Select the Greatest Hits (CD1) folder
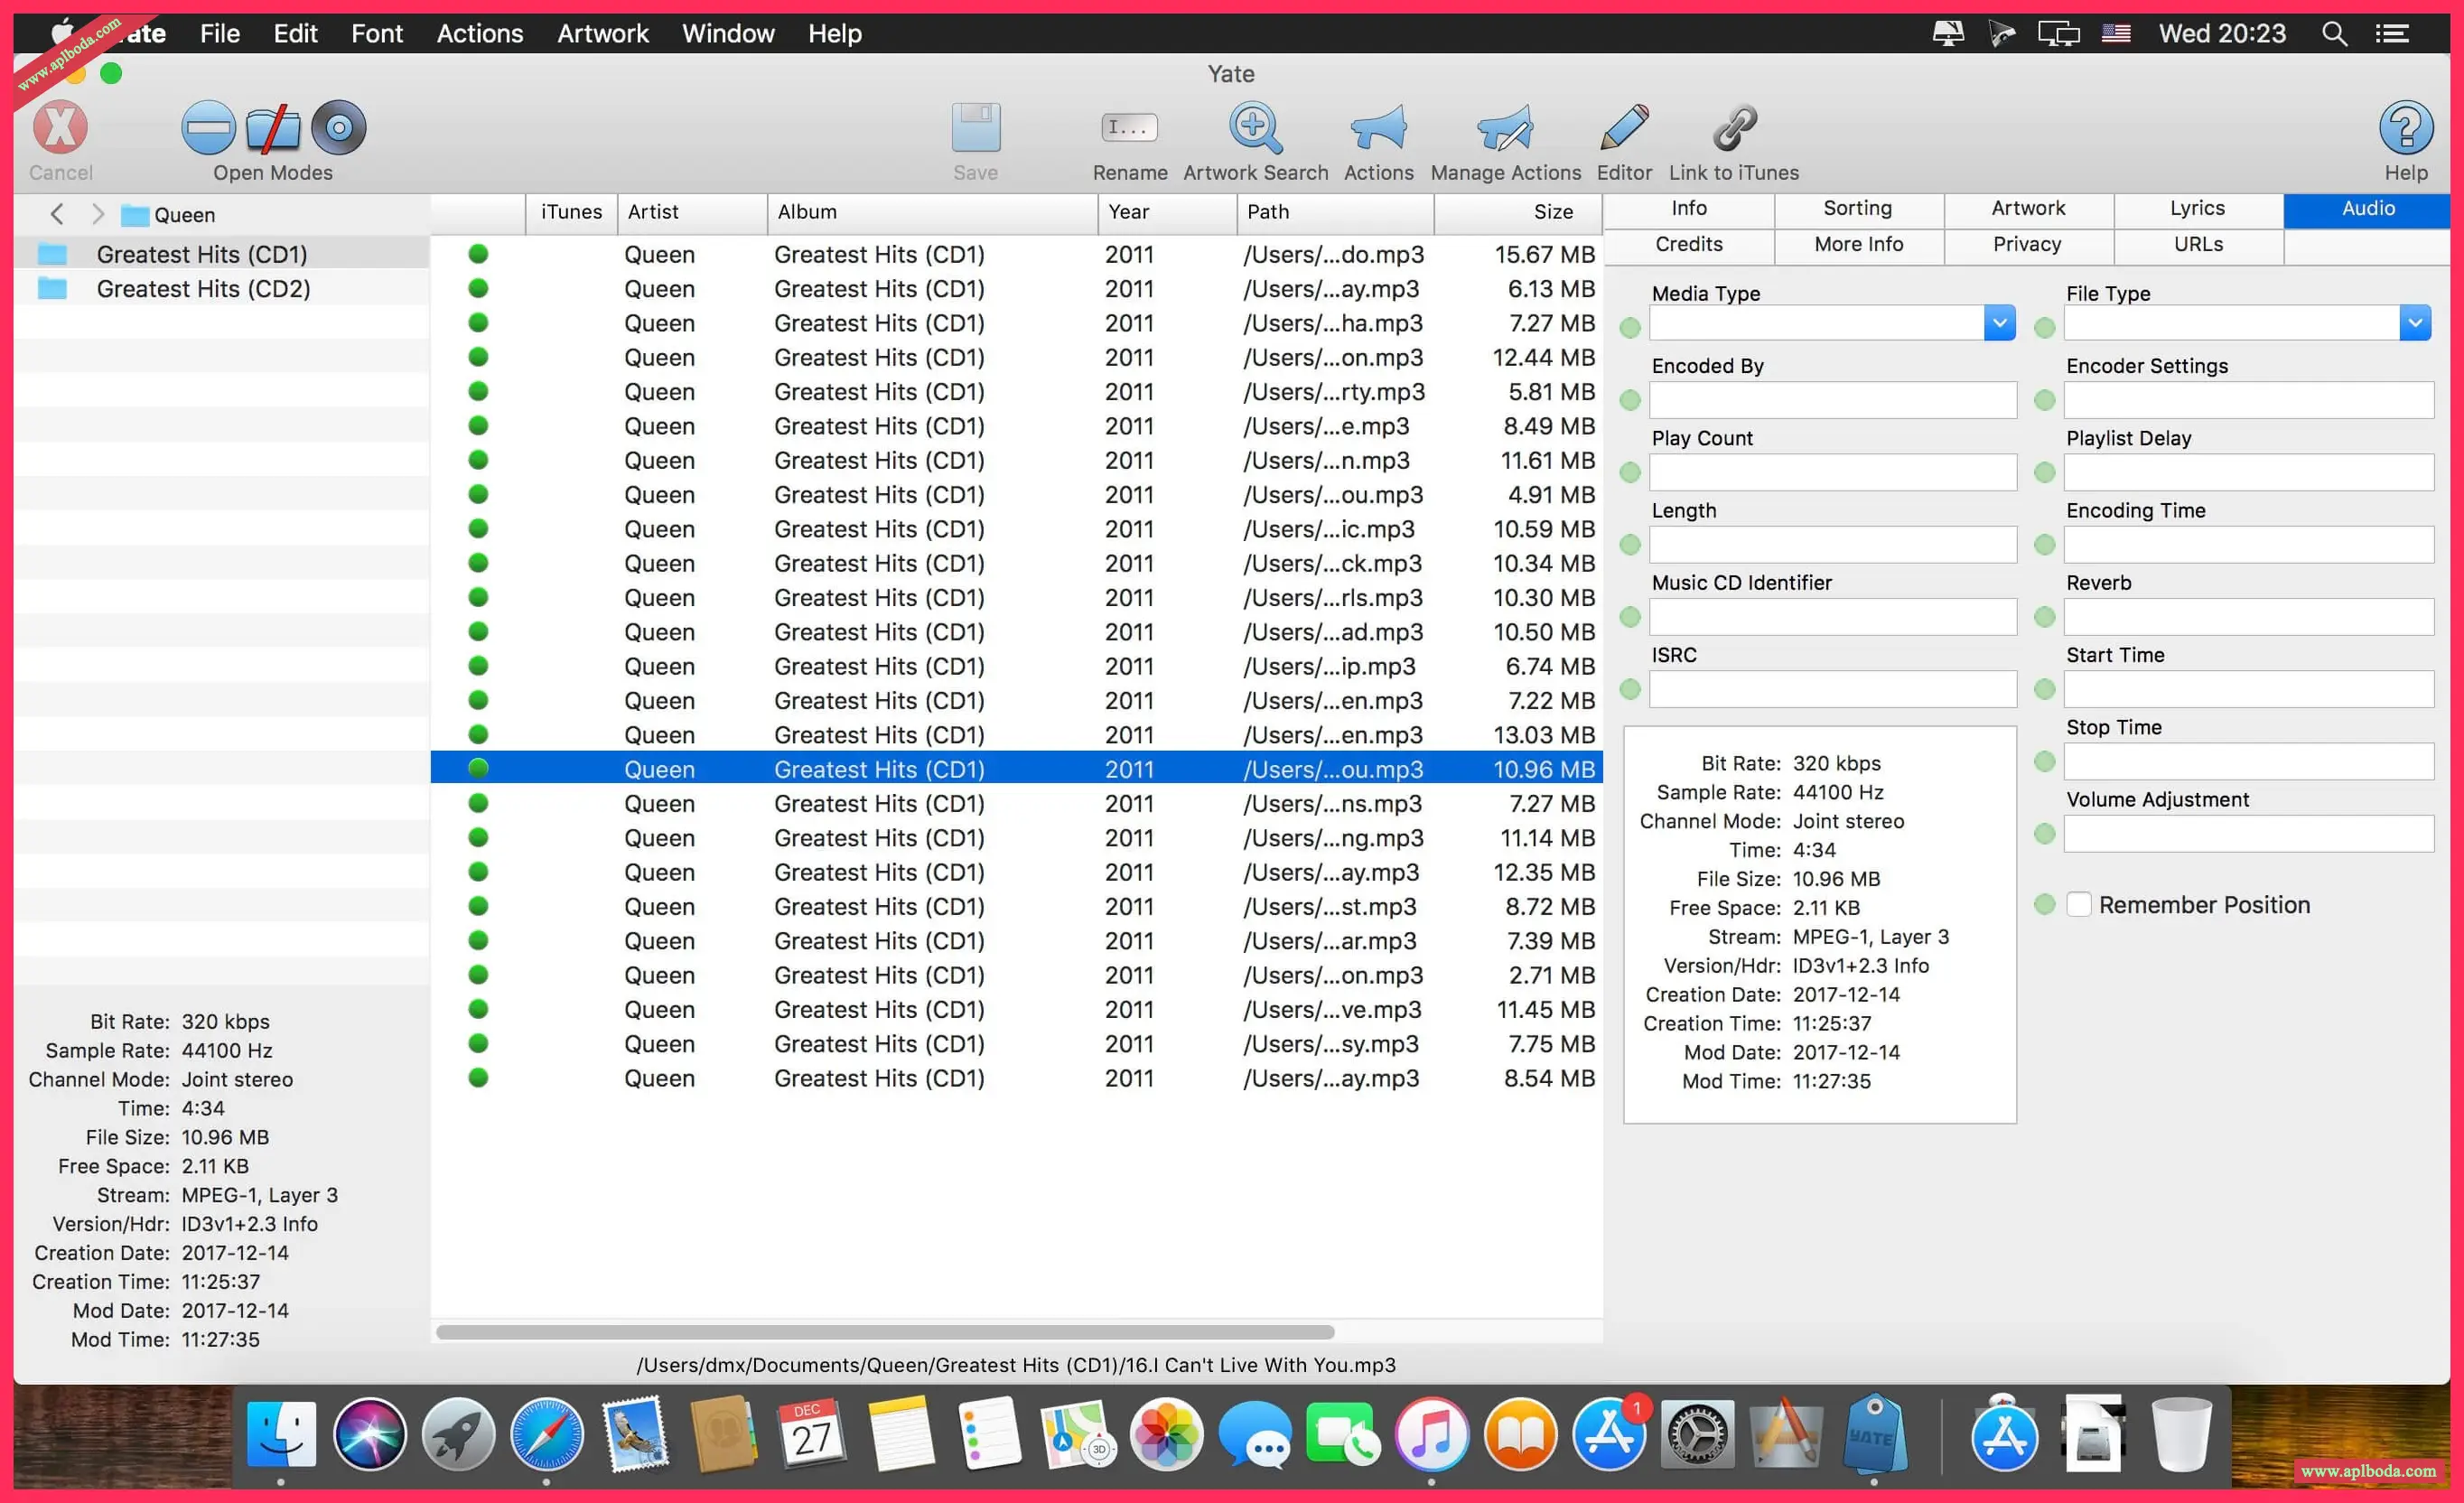The image size is (2464, 1503). (x=222, y=254)
